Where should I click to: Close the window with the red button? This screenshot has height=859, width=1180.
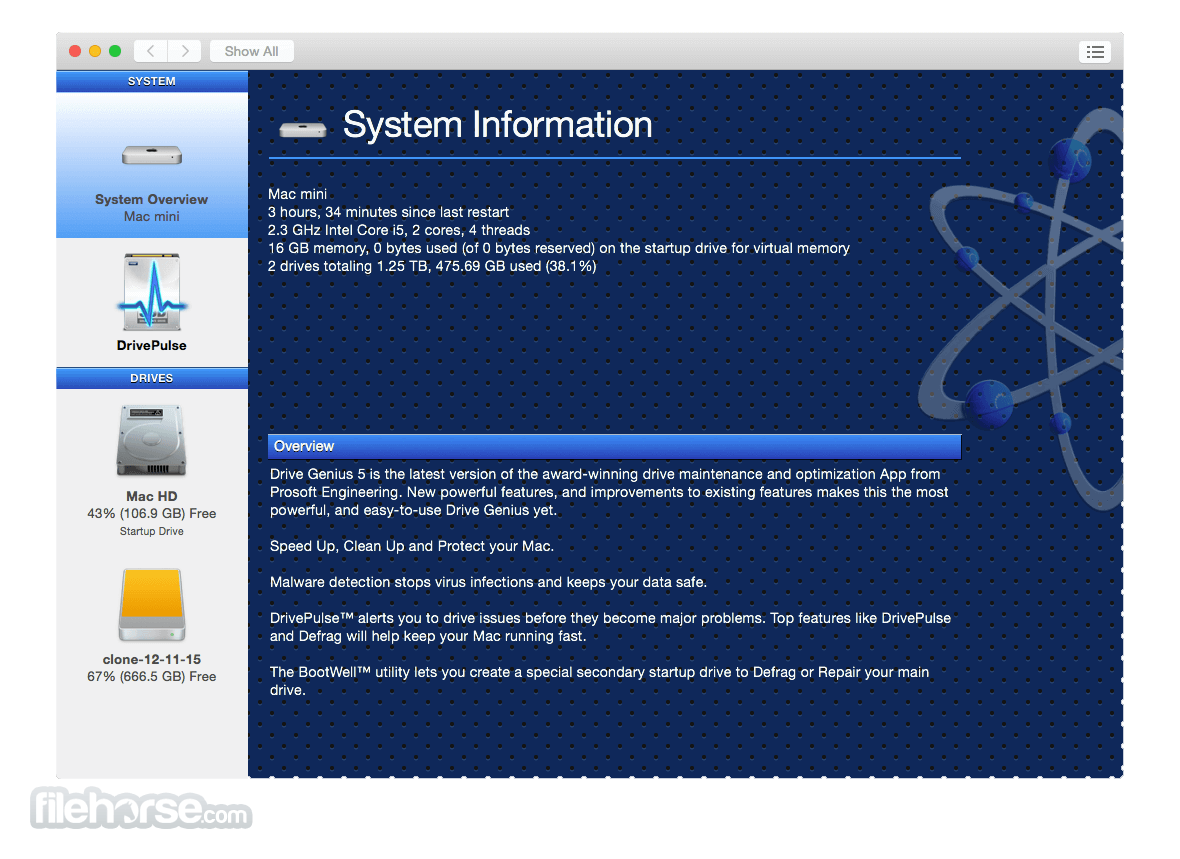click(75, 51)
